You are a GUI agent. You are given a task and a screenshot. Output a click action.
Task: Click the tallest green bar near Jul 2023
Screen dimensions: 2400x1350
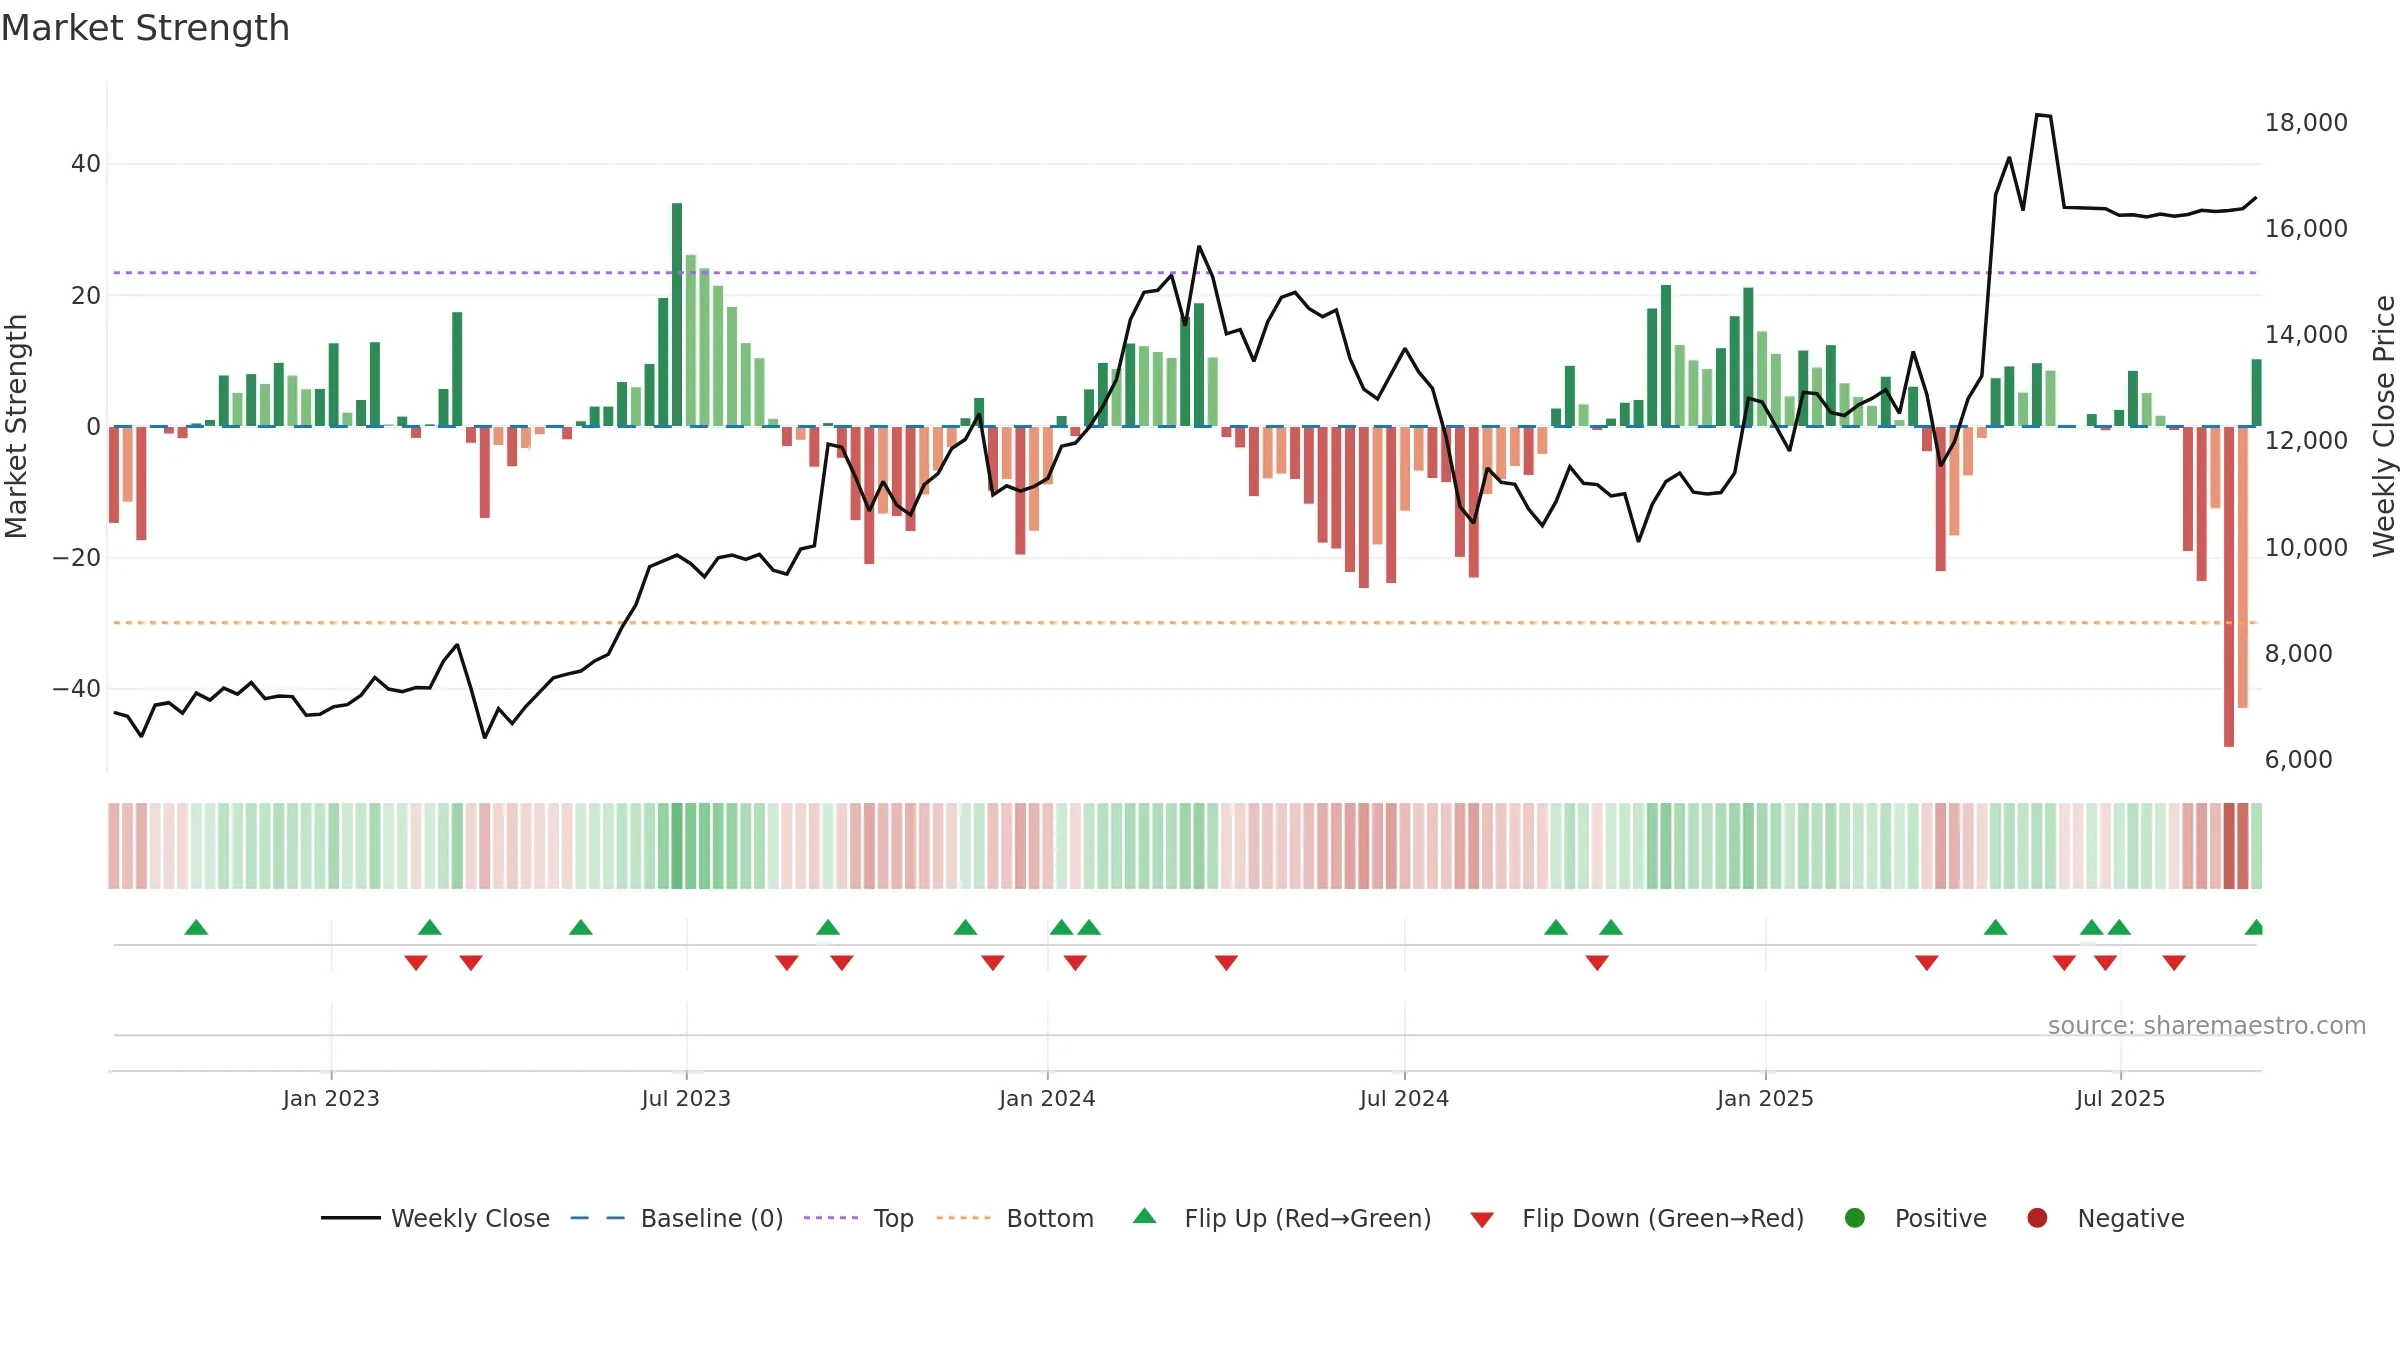[x=677, y=314]
